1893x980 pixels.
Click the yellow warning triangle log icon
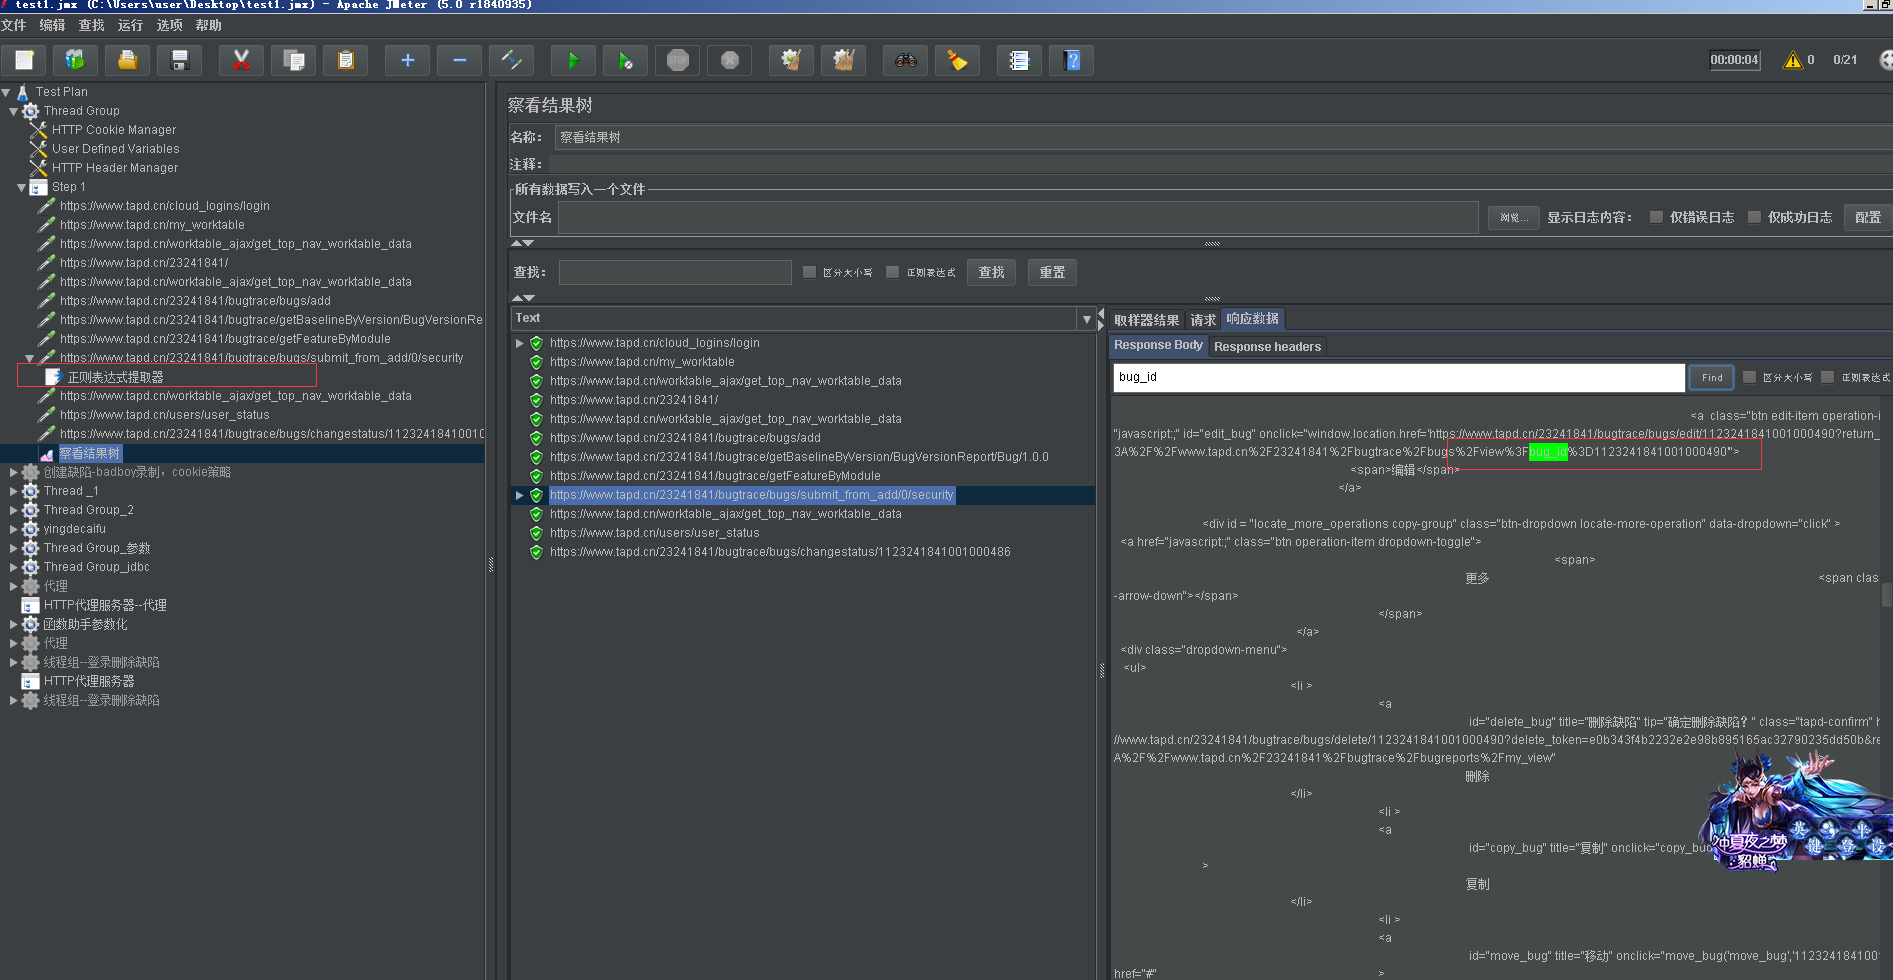coord(1792,60)
